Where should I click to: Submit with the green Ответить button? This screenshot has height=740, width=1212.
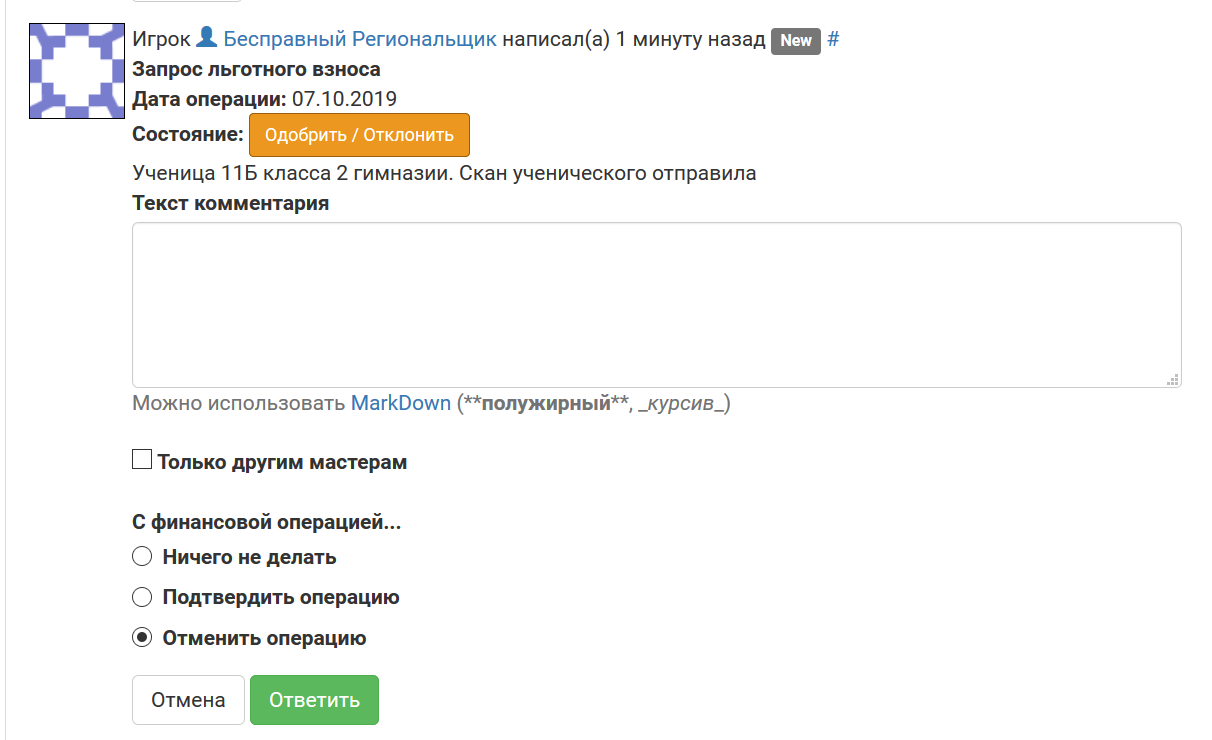click(314, 700)
